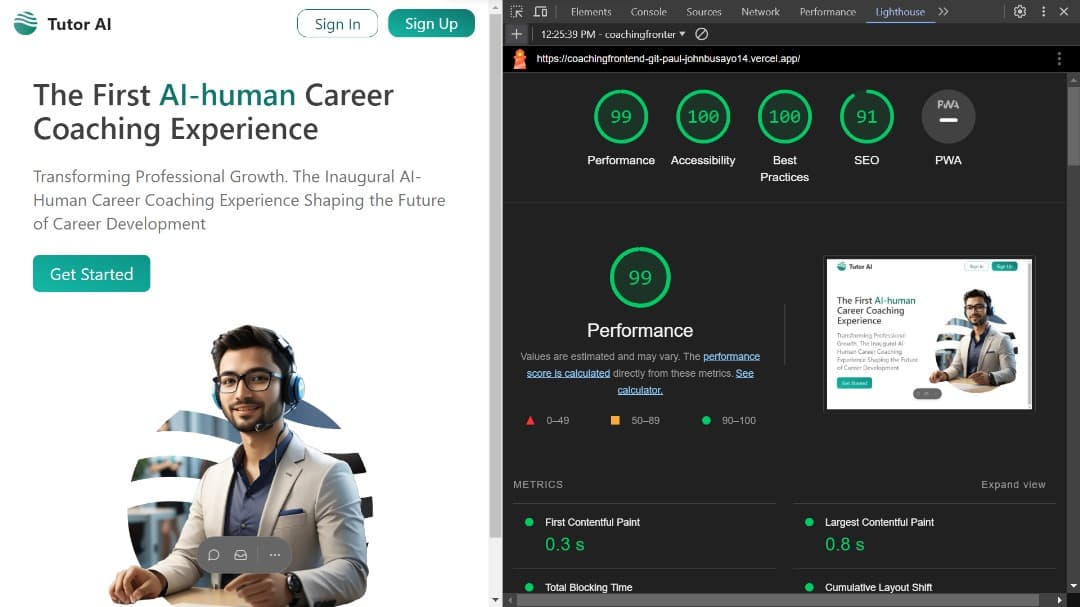Click the comment bubble icon in floating toolbar
The width and height of the screenshot is (1080, 607).
(x=213, y=555)
